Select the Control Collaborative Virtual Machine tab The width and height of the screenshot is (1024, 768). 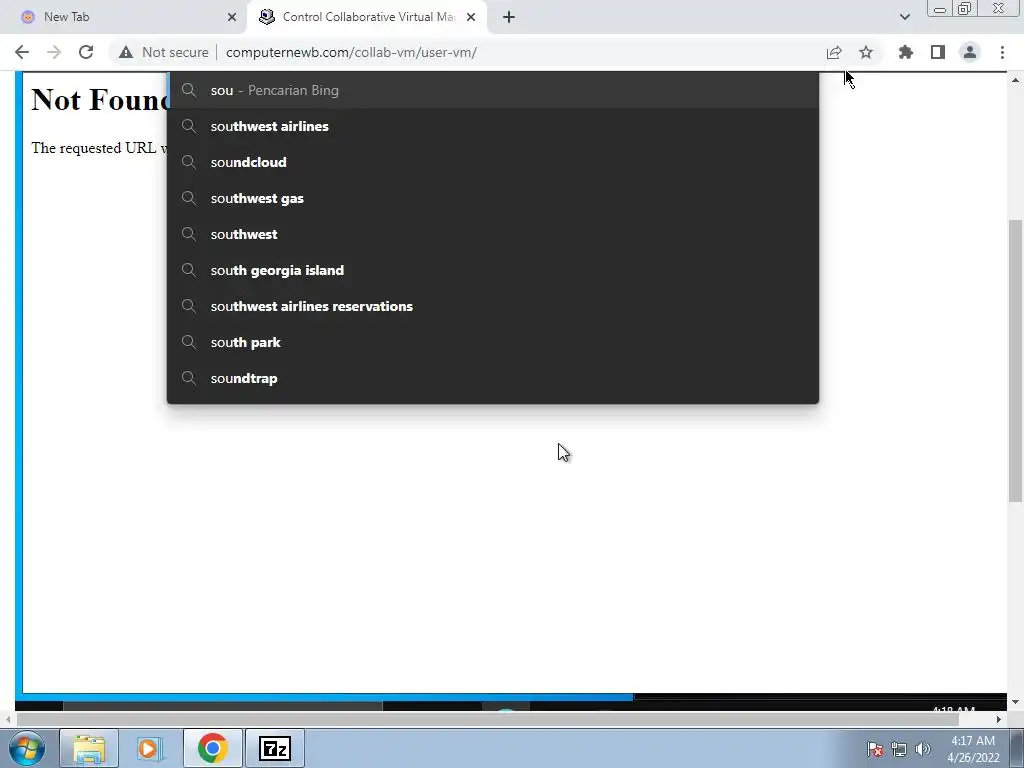click(366, 17)
